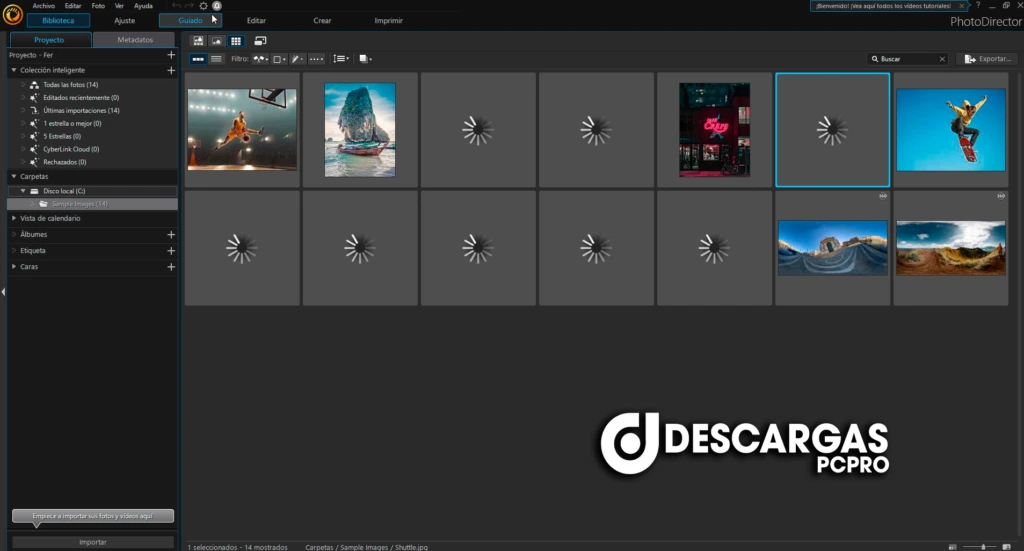This screenshot has width=1024, height=551.
Task: Click the notifications bell icon
Action: pyautogui.click(x=217, y=6)
